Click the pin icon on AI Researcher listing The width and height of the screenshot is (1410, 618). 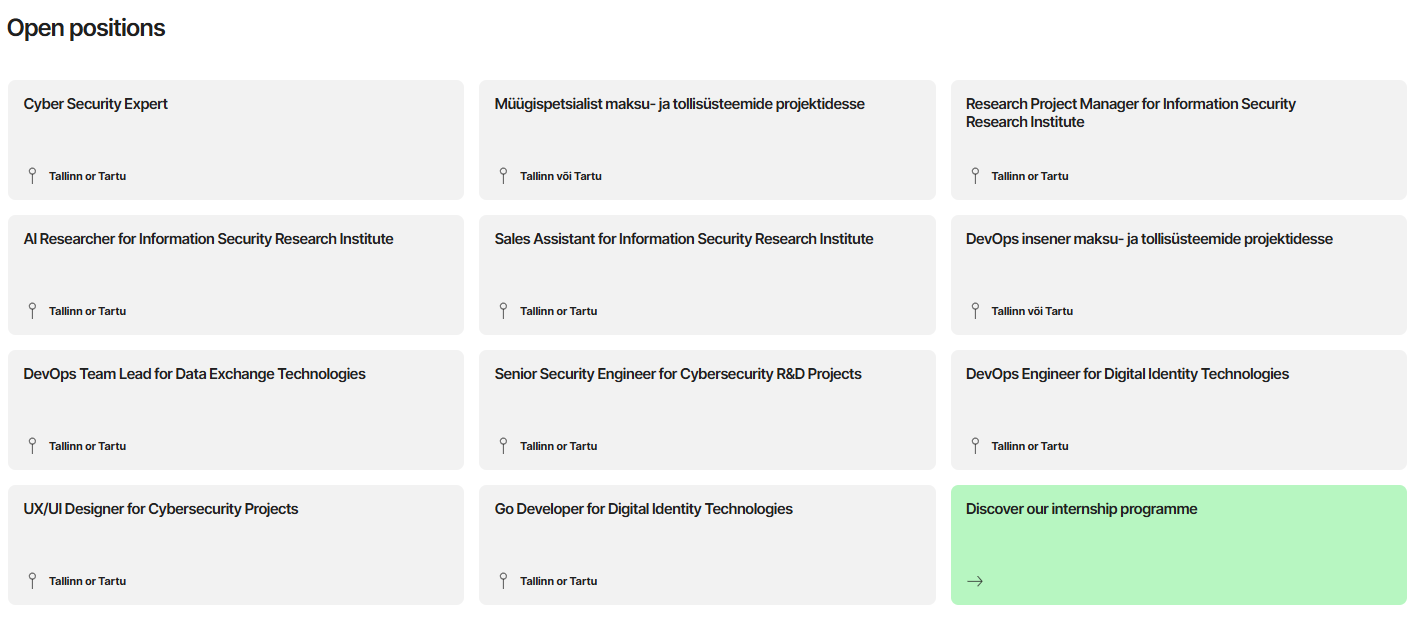[x=33, y=310]
